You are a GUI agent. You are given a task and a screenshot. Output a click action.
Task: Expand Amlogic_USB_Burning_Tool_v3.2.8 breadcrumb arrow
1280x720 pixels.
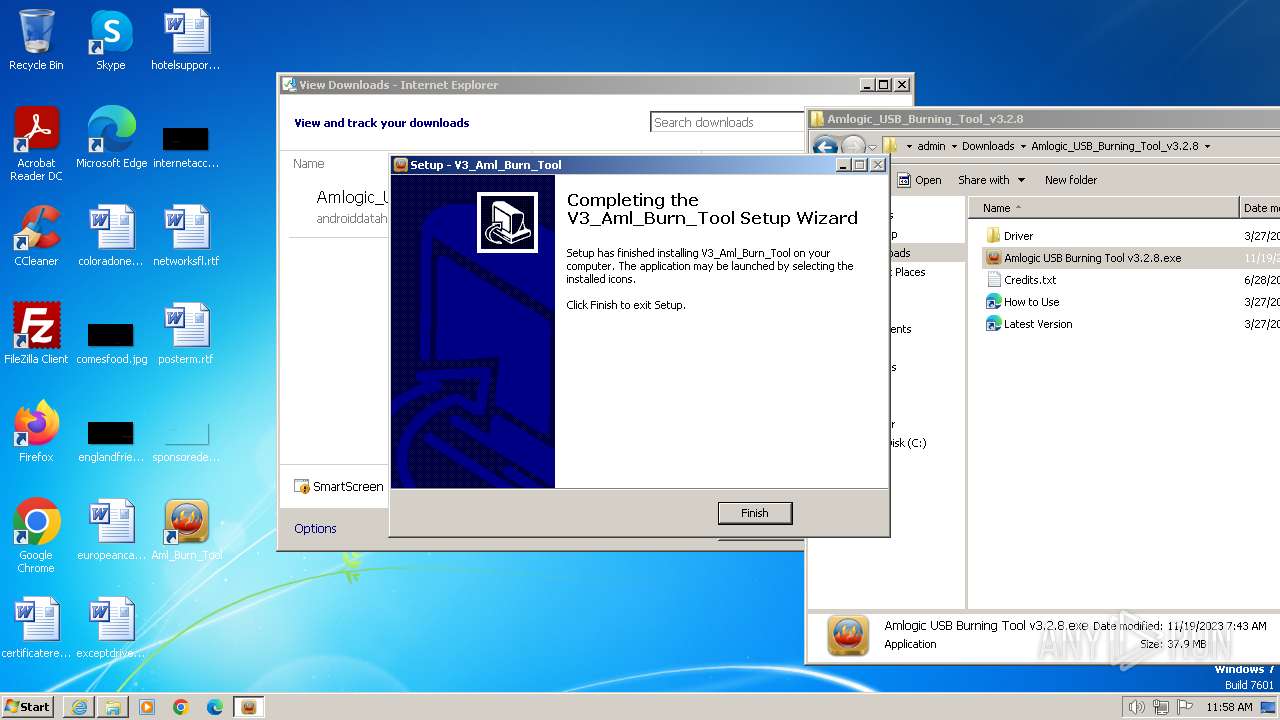pos(1207,146)
